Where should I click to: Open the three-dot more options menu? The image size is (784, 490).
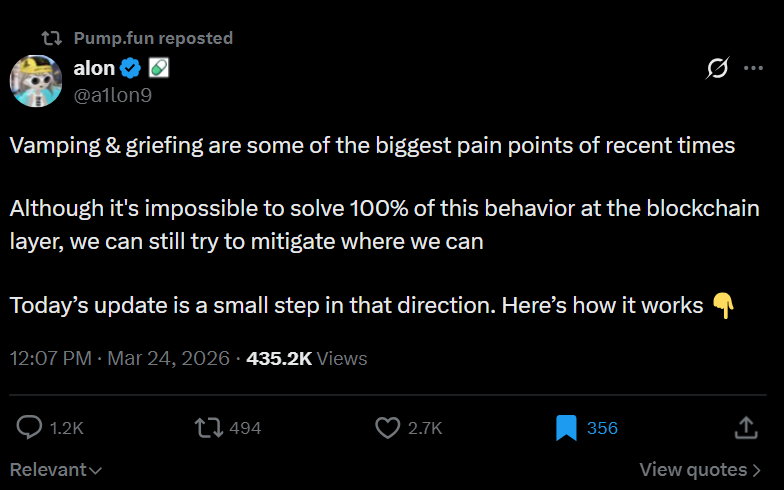[753, 69]
